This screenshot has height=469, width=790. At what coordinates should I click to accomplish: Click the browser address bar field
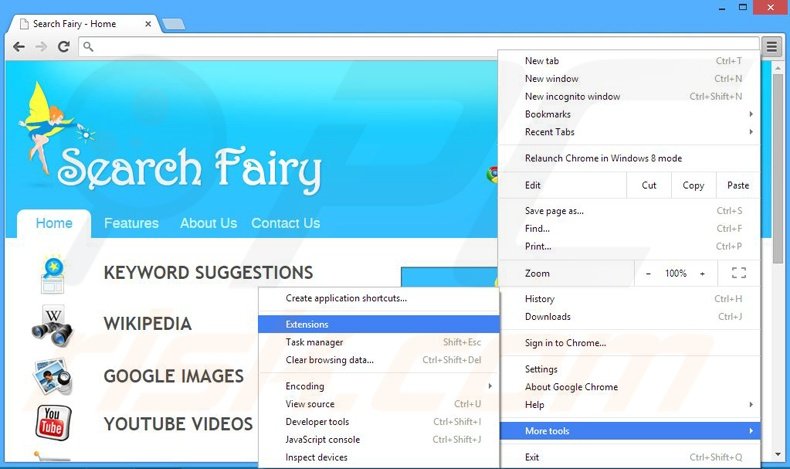[x=418, y=47]
